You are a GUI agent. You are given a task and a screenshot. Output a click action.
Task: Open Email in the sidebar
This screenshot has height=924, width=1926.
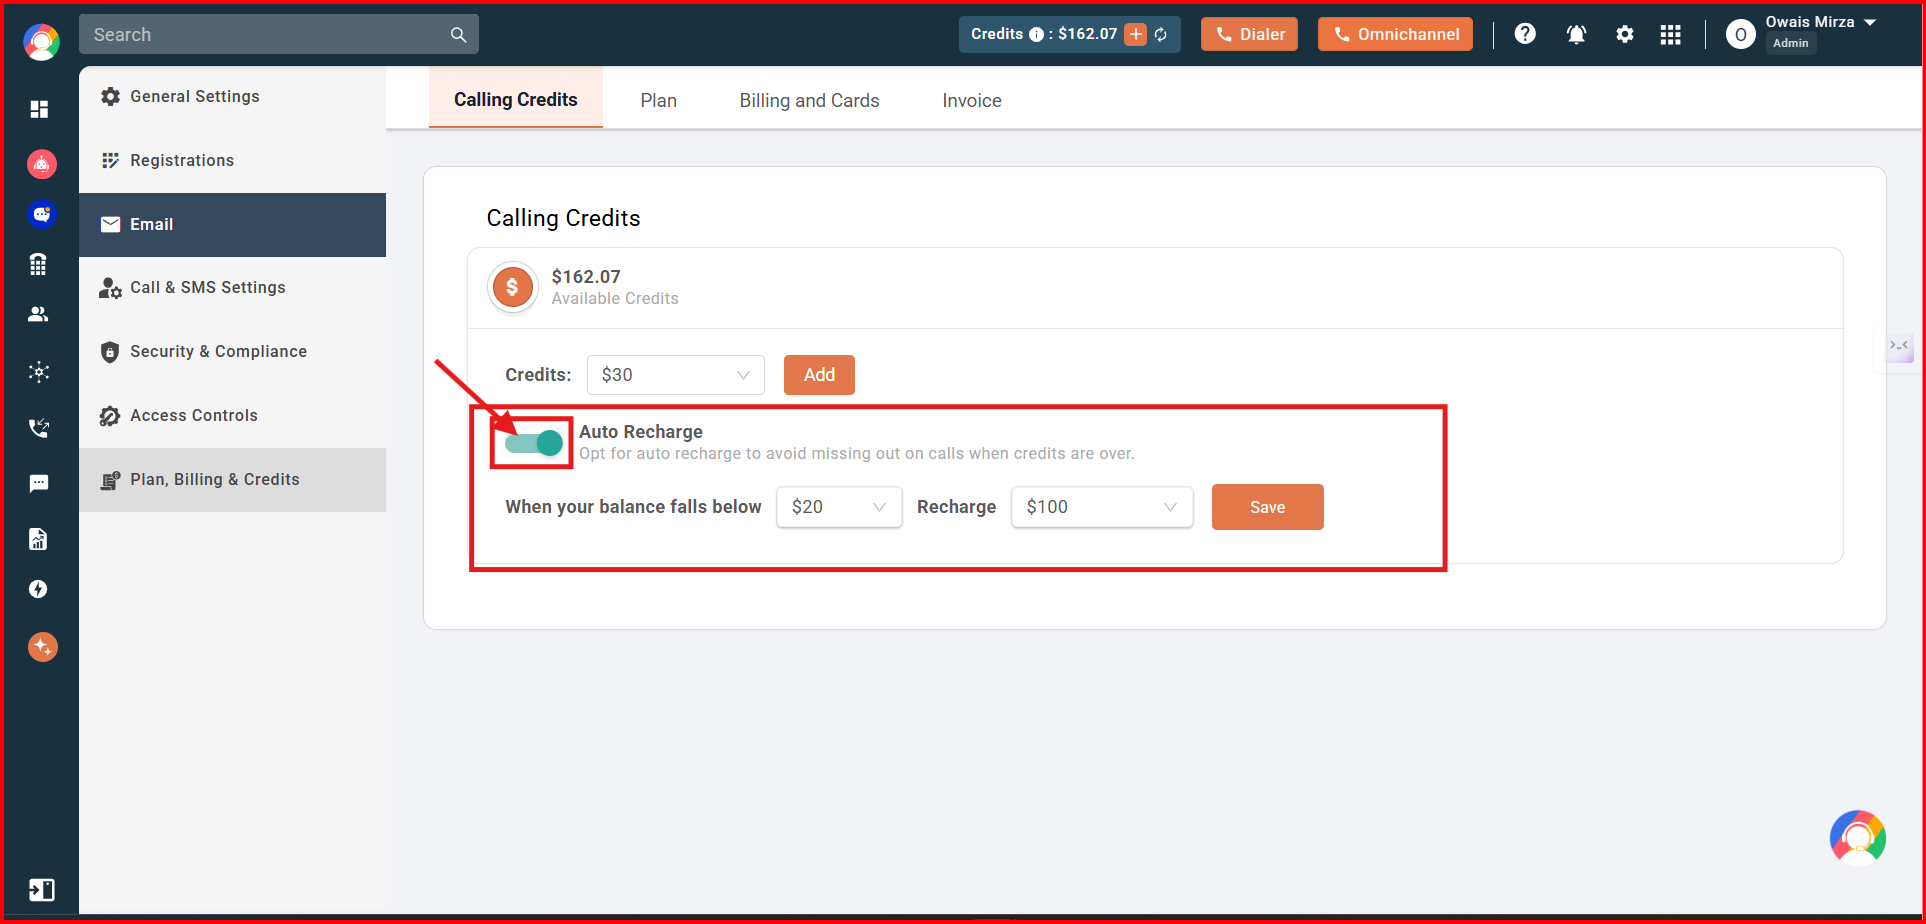pyautogui.click(x=232, y=224)
